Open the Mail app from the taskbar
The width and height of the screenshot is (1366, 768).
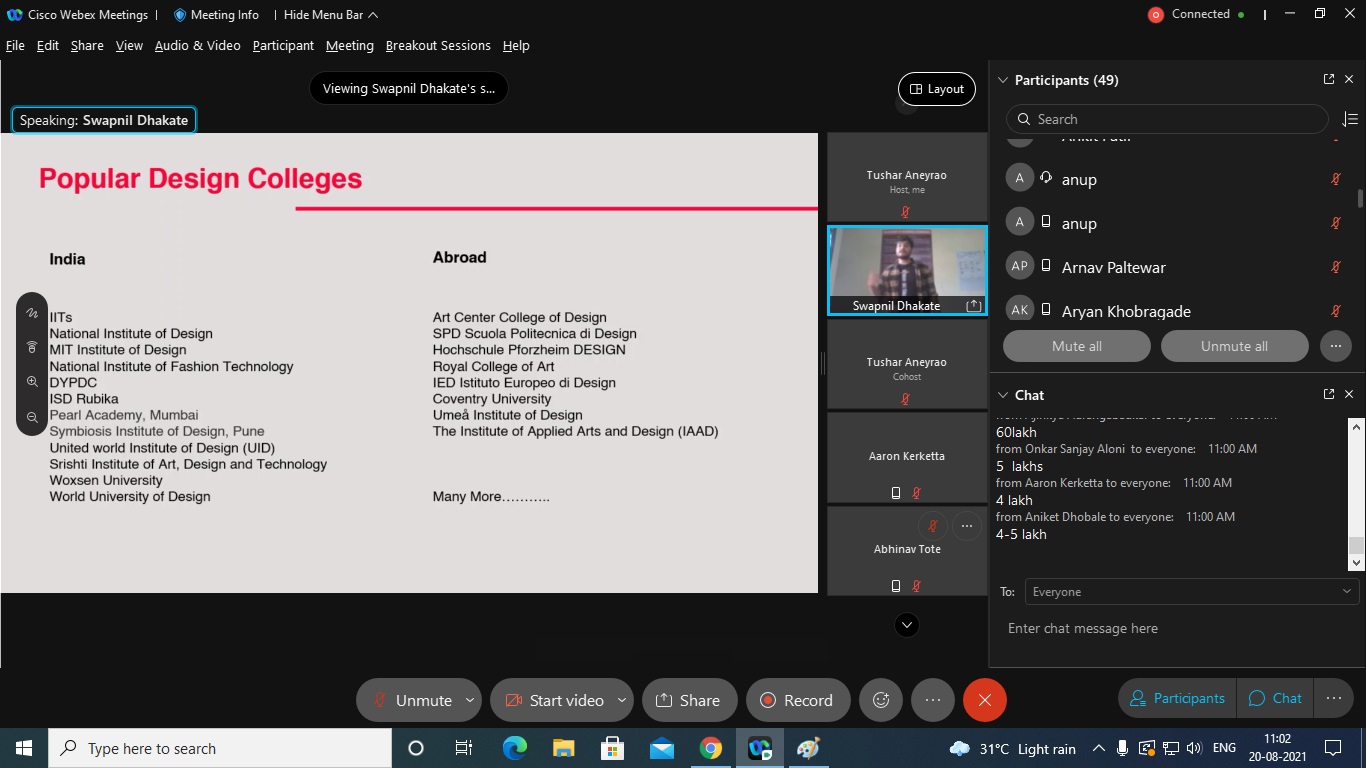(662, 748)
